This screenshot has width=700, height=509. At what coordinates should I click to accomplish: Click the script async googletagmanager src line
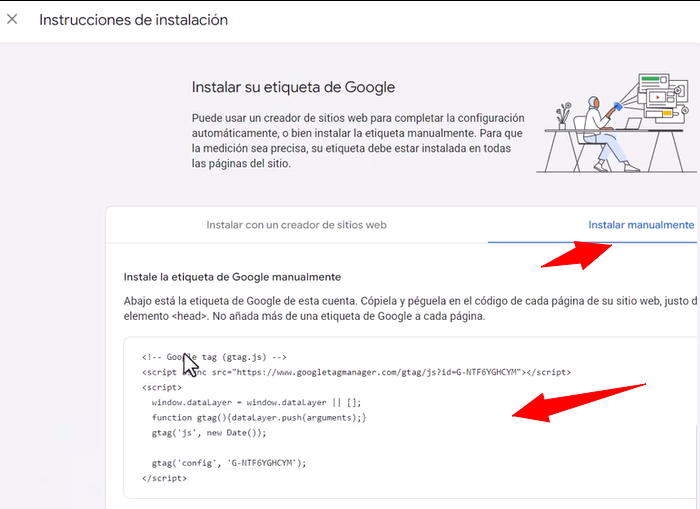(x=356, y=372)
